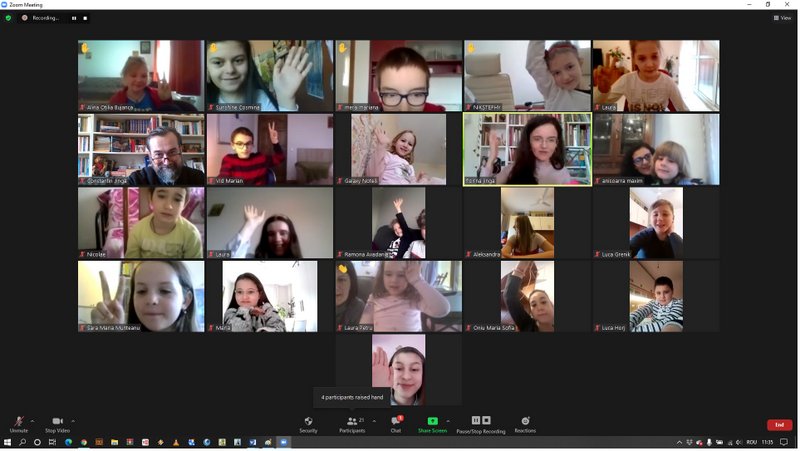Click the green encryption shield icon

click(x=9, y=18)
